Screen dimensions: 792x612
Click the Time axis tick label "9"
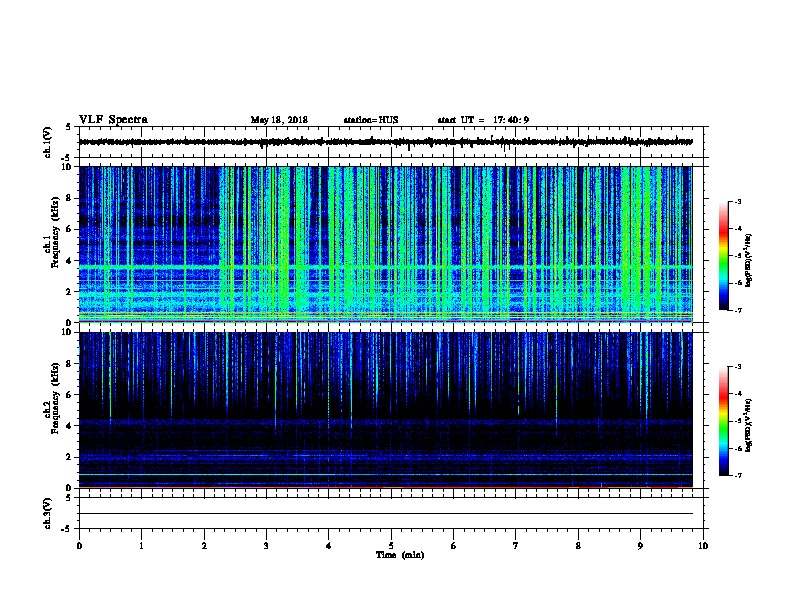pyautogui.click(x=640, y=546)
